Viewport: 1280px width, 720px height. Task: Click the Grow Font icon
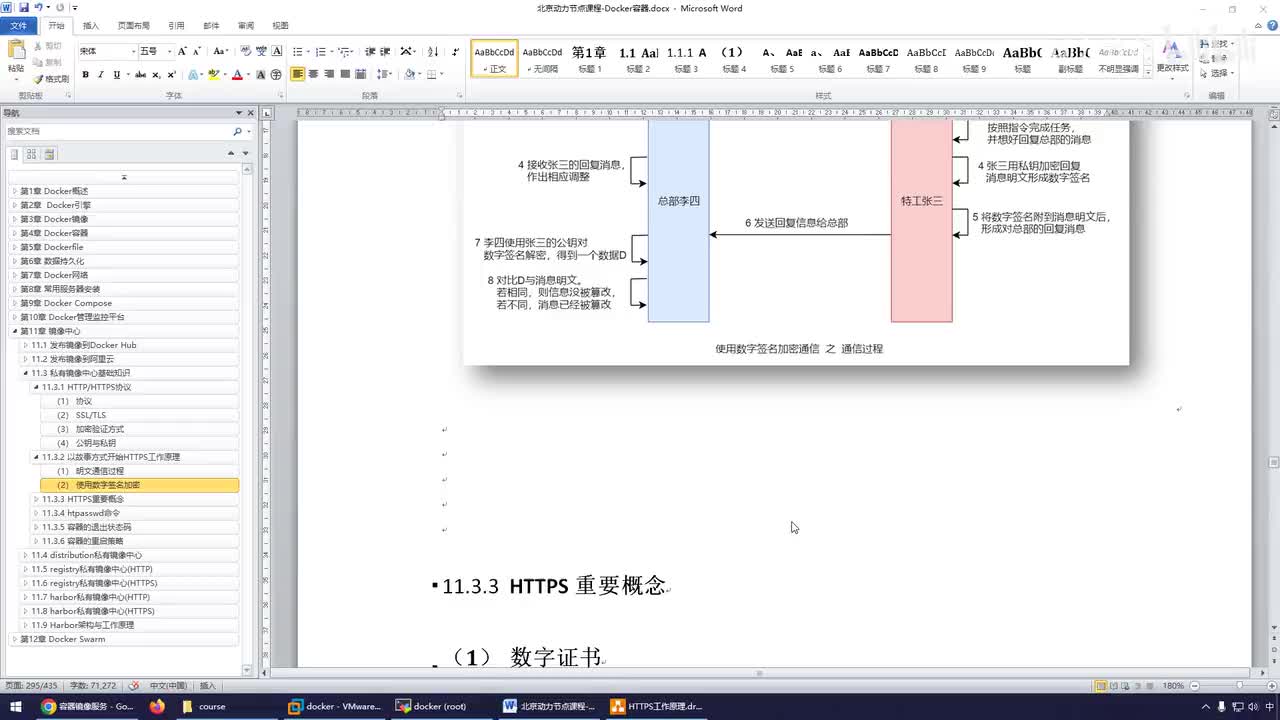[181, 51]
